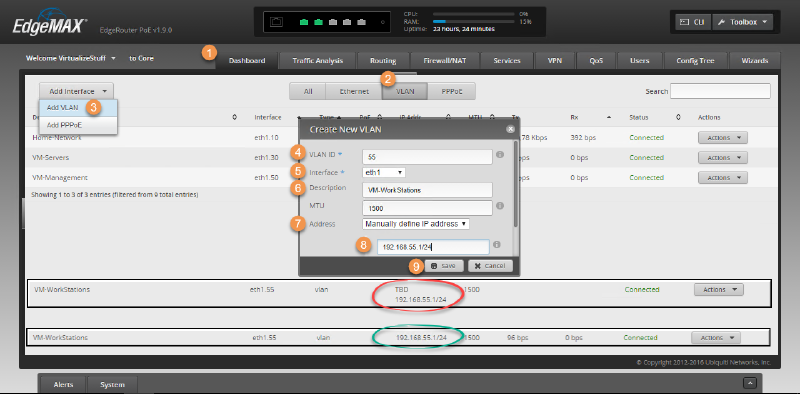This screenshot has height=394, width=800.
Task: Expand the bottom panel arrow
Action: click(x=749, y=383)
